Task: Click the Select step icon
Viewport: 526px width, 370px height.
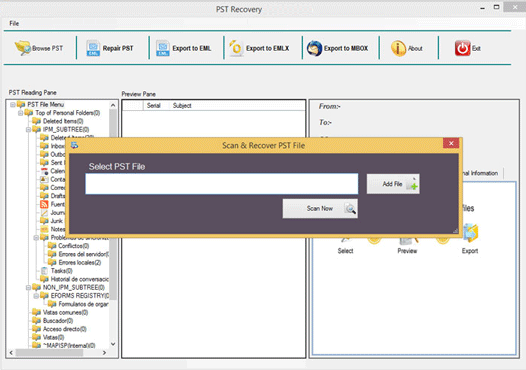Action: pos(346,239)
